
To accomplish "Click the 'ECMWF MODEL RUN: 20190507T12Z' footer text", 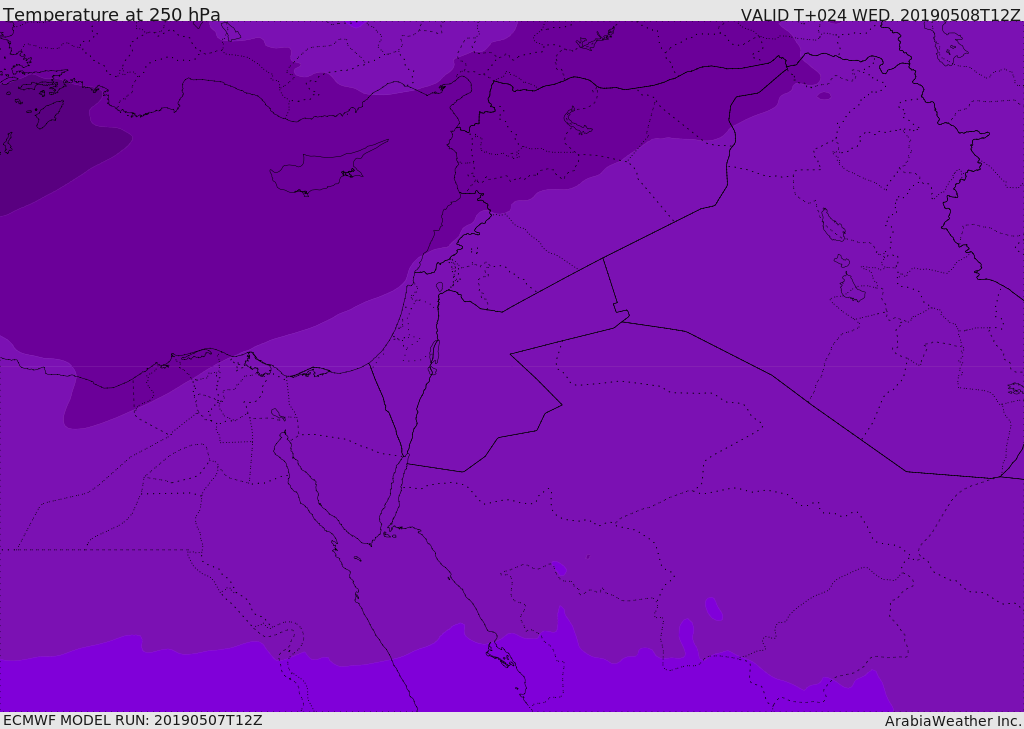I will click(133, 720).
